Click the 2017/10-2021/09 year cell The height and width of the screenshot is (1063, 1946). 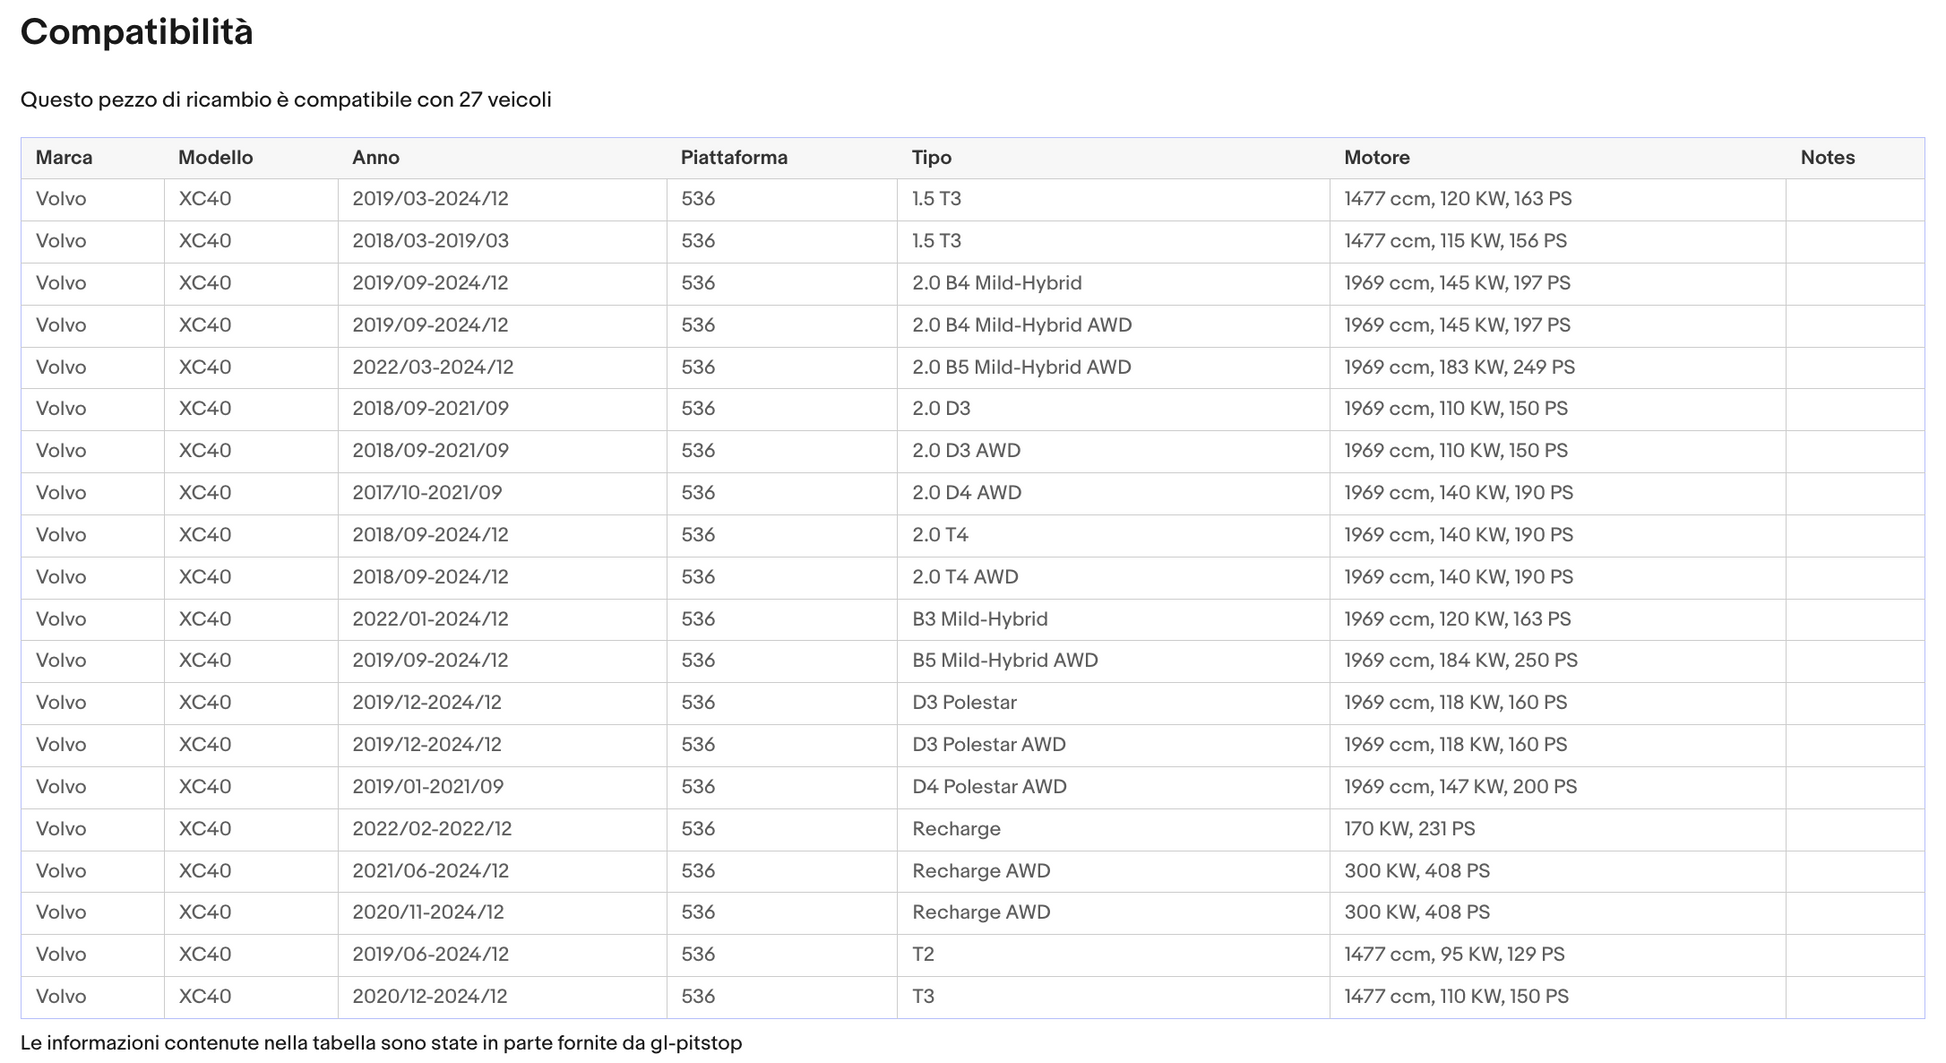(x=427, y=493)
